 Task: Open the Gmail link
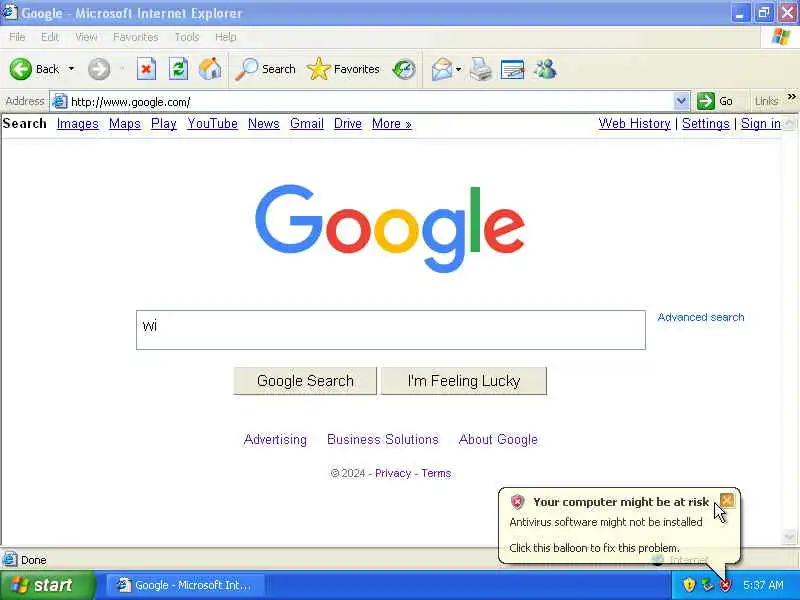[307, 123]
